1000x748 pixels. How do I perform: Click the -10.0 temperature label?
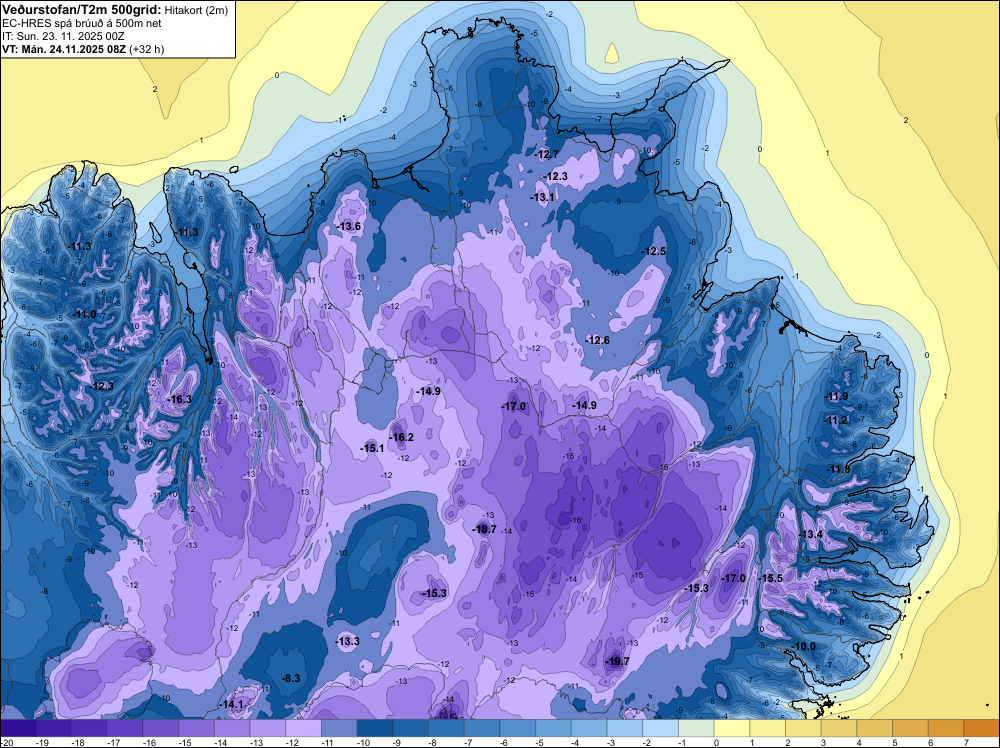coord(804,646)
